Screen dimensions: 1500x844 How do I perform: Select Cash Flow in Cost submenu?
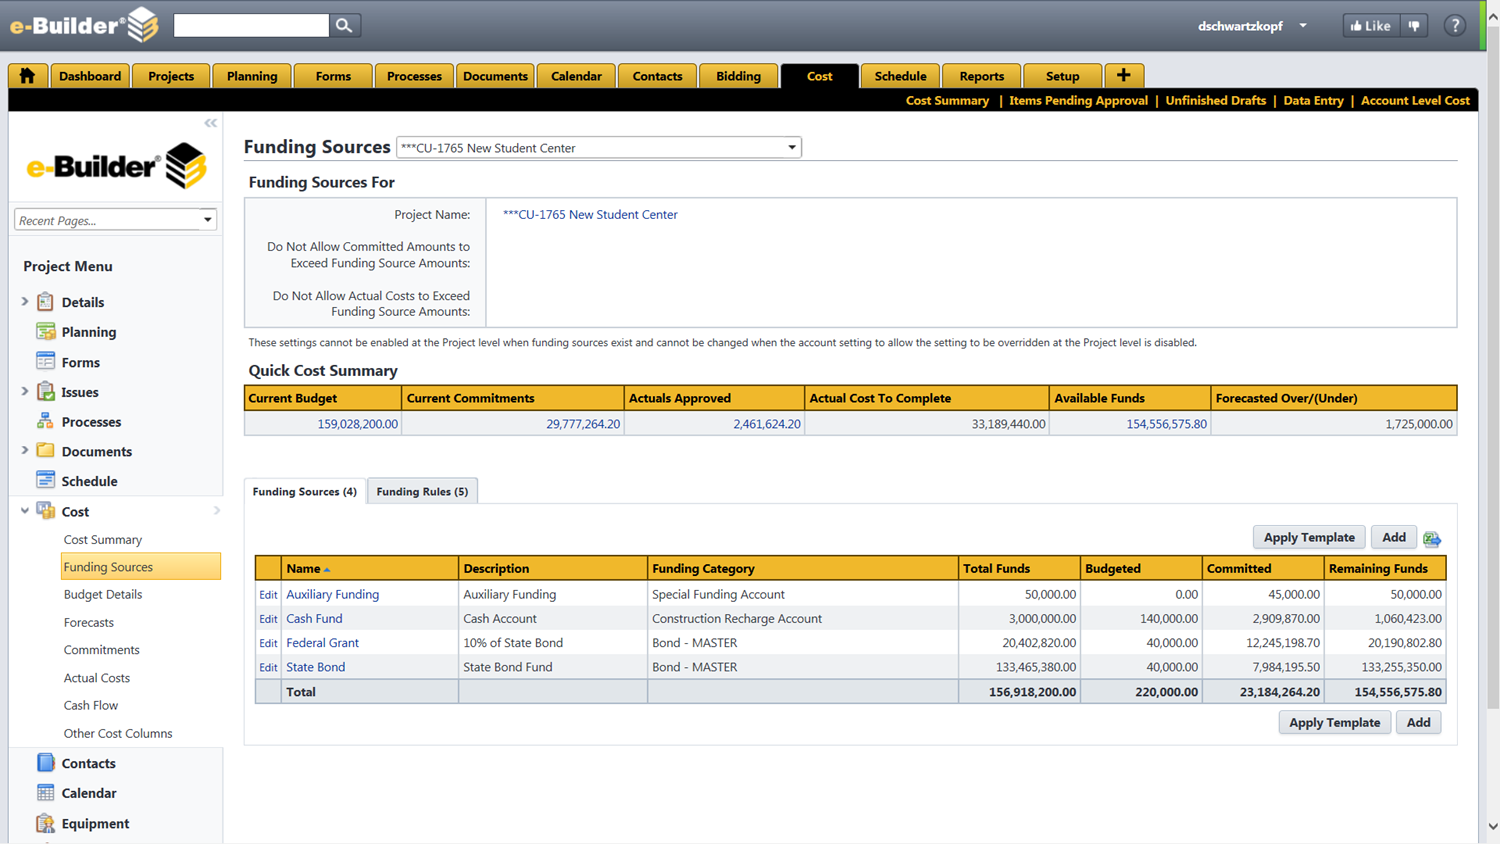[x=91, y=705]
